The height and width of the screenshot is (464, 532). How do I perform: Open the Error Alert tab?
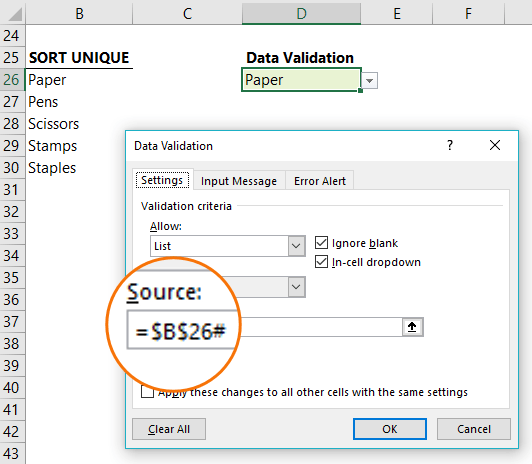pyautogui.click(x=320, y=181)
